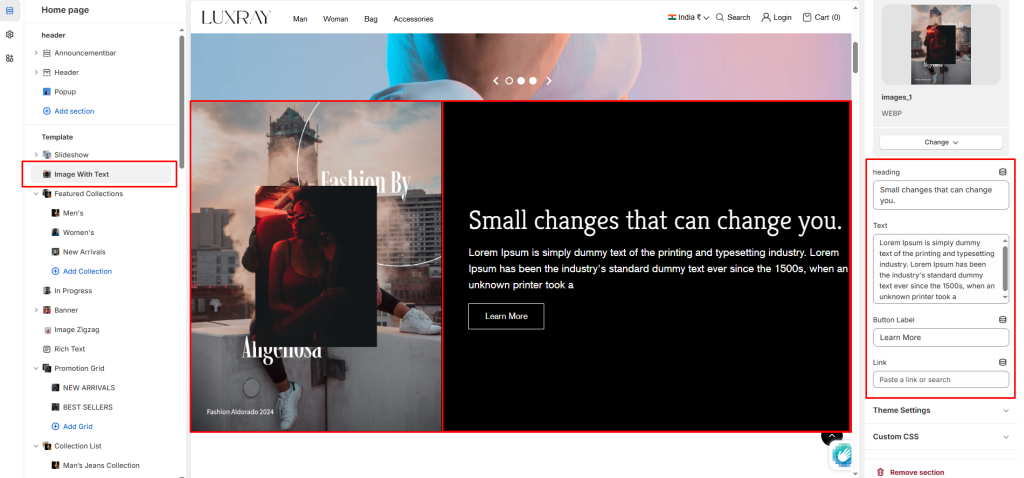Expand Theme Settings panel

941,410
